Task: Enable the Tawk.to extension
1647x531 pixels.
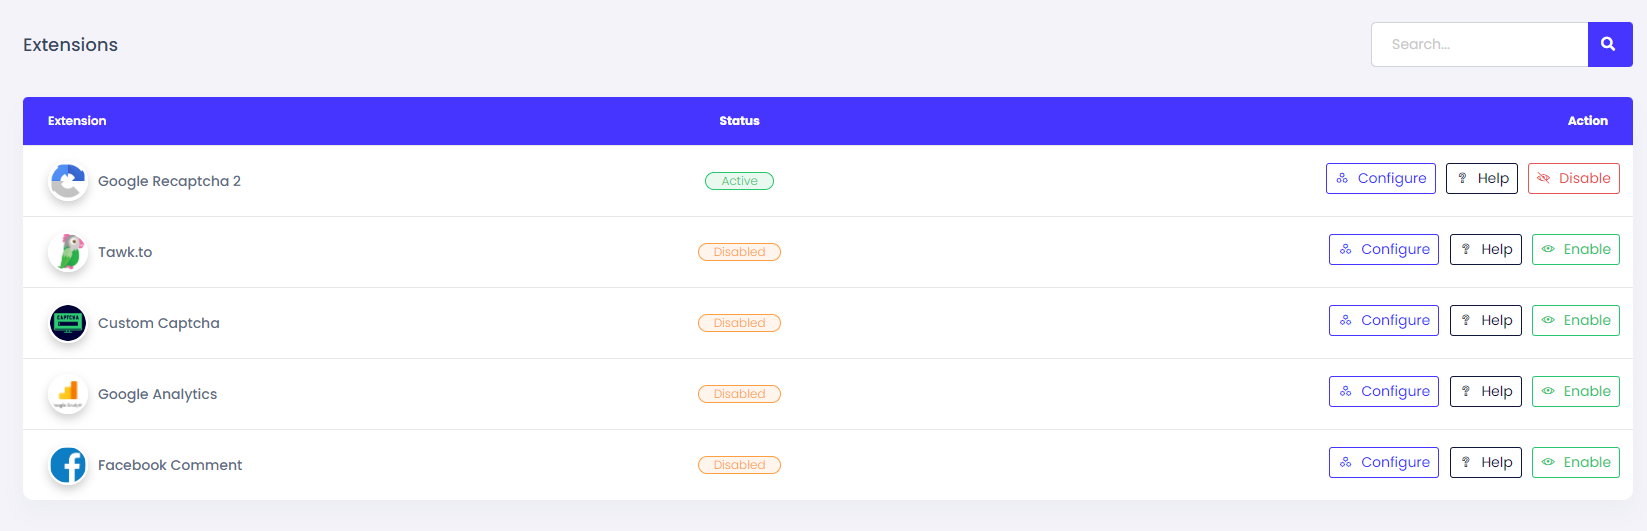Action: pyautogui.click(x=1575, y=250)
